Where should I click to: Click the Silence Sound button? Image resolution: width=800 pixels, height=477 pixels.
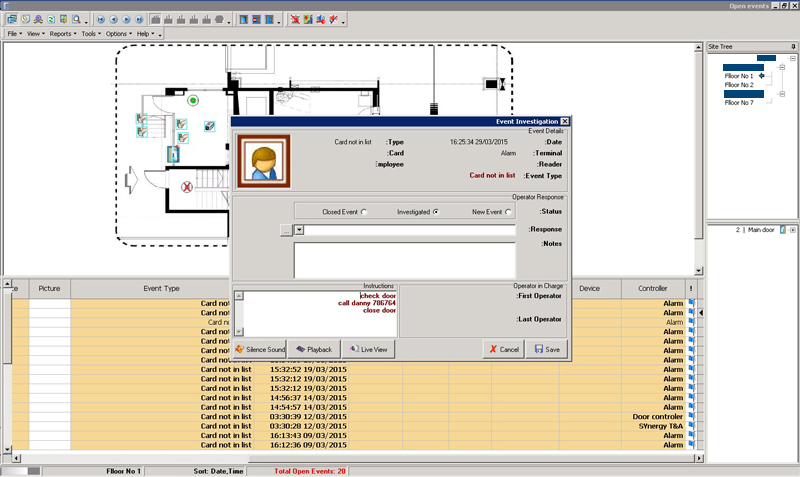coord(260,349)
